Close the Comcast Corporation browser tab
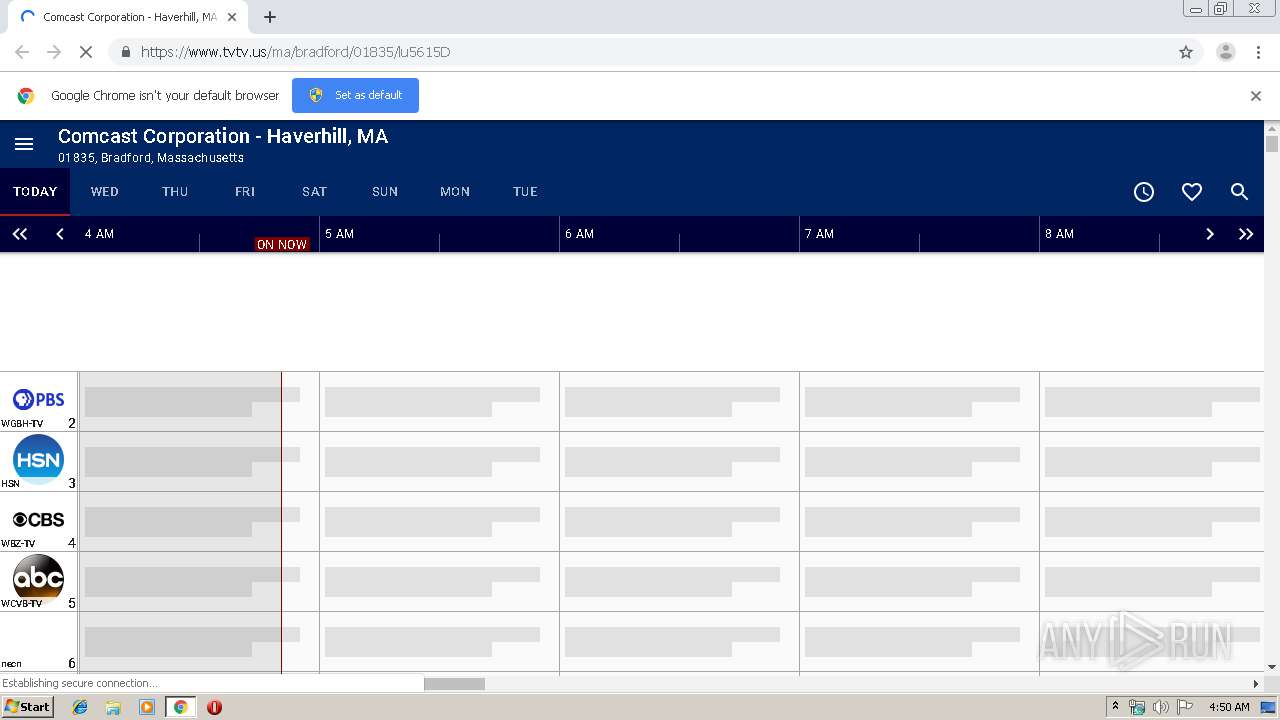Viewport: 1280px width, 720px height. [232, 17]
